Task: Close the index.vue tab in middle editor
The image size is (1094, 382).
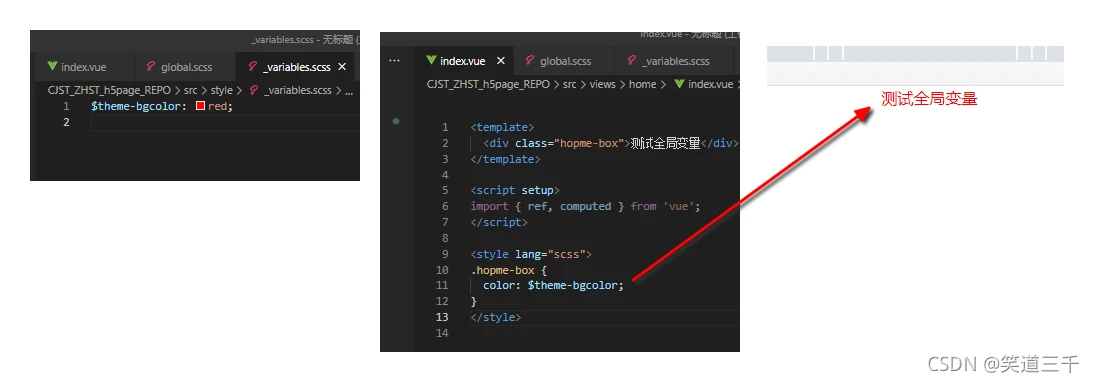Action: tap(500, 61)
